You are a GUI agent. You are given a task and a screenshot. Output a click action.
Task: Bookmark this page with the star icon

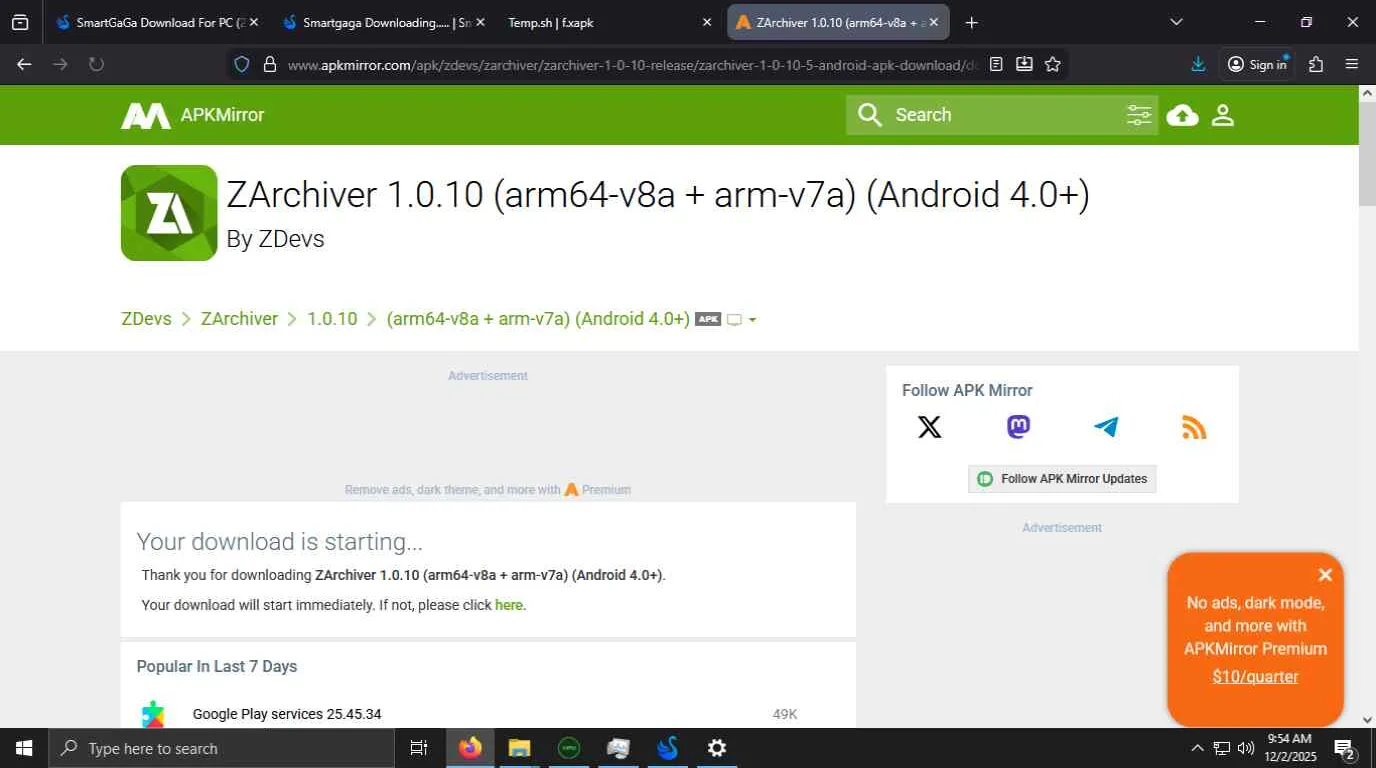coord(1052,64)
